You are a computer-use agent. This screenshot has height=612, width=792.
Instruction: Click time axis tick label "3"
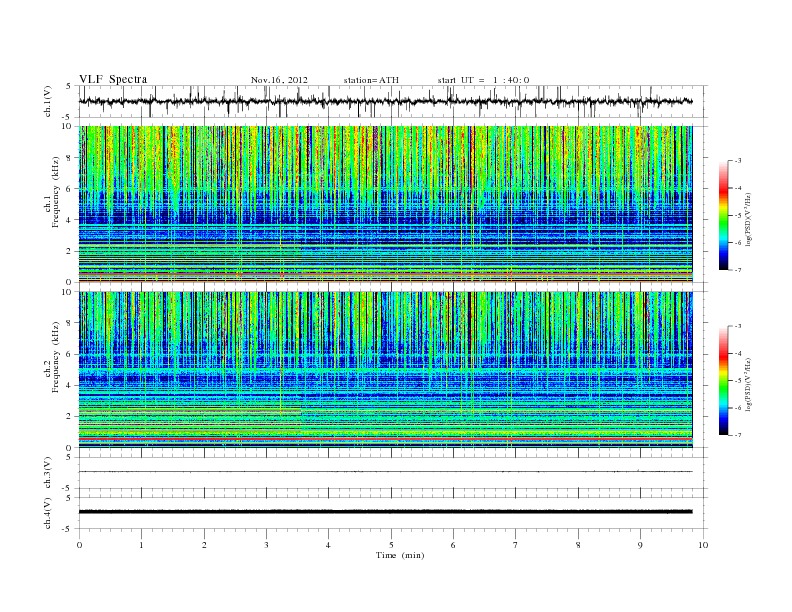(267, 545)
